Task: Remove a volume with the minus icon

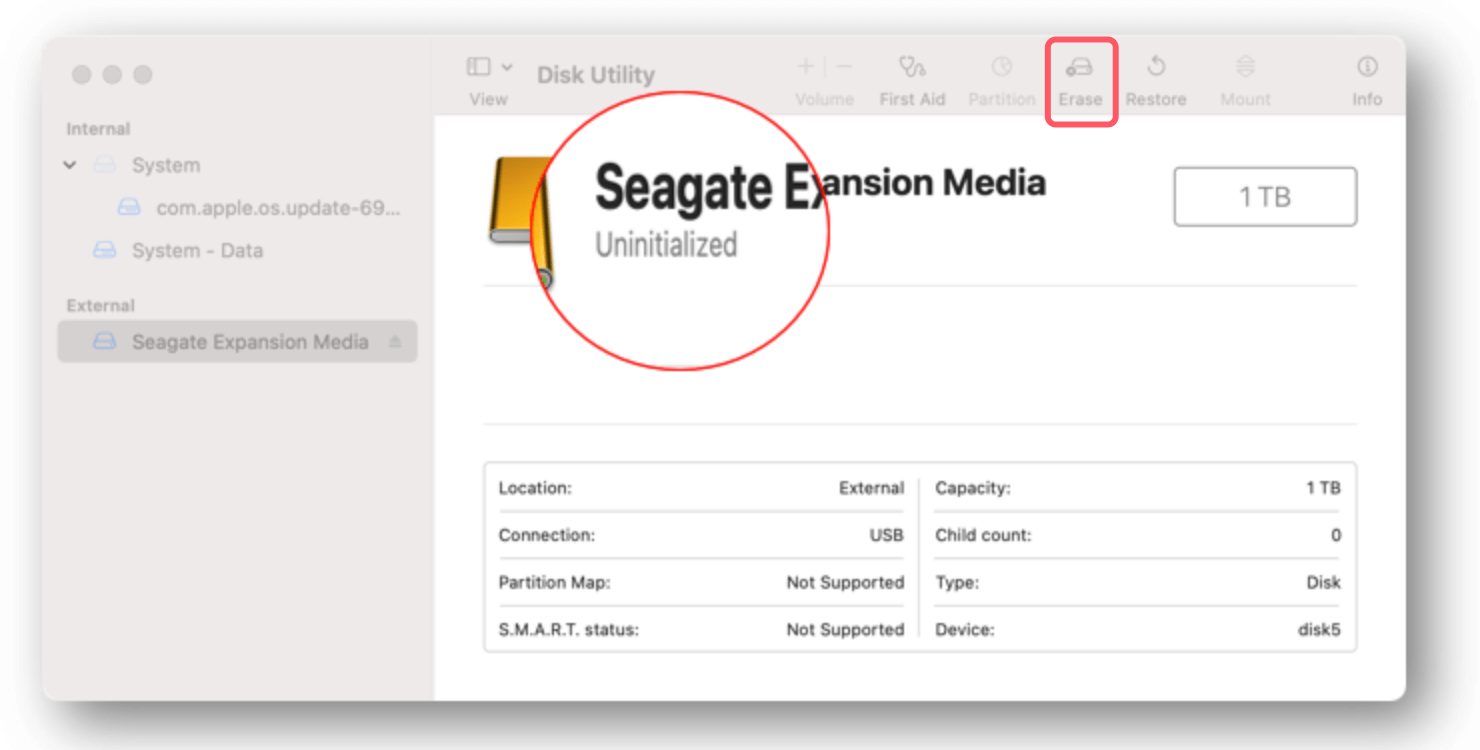Action: click(845, 65)
